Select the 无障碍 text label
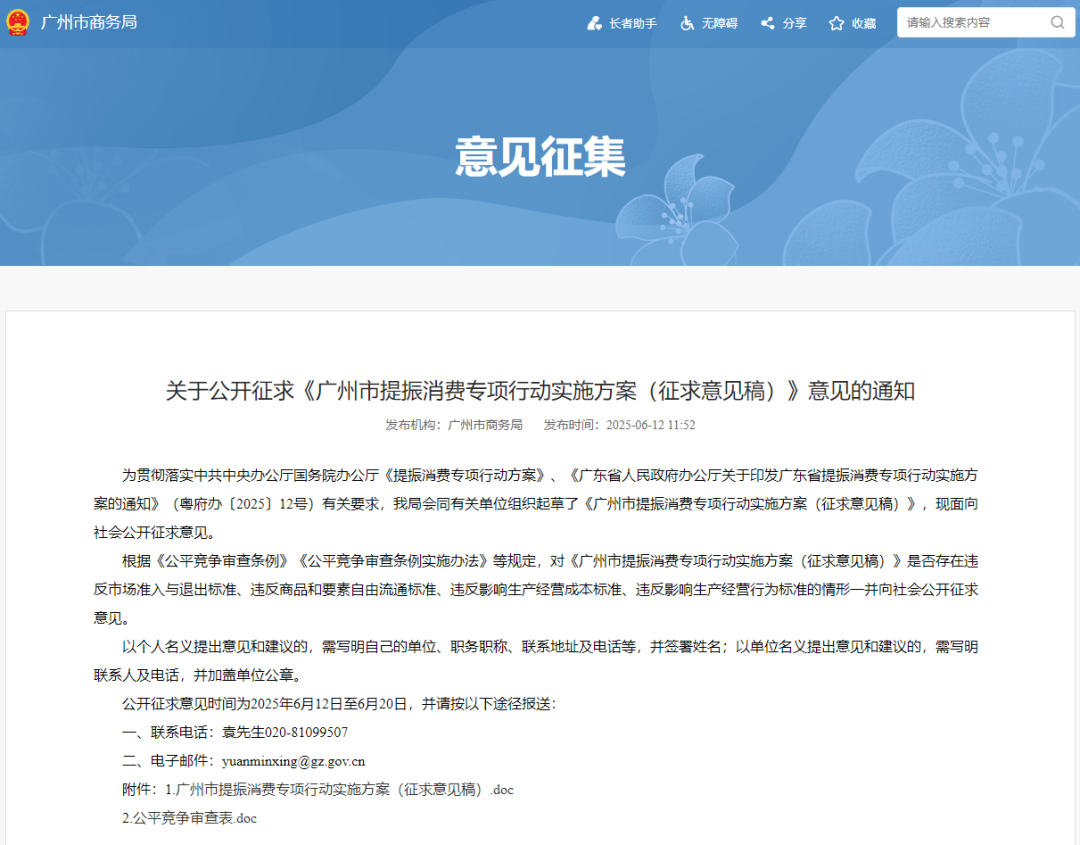 (x=719, y=23)
